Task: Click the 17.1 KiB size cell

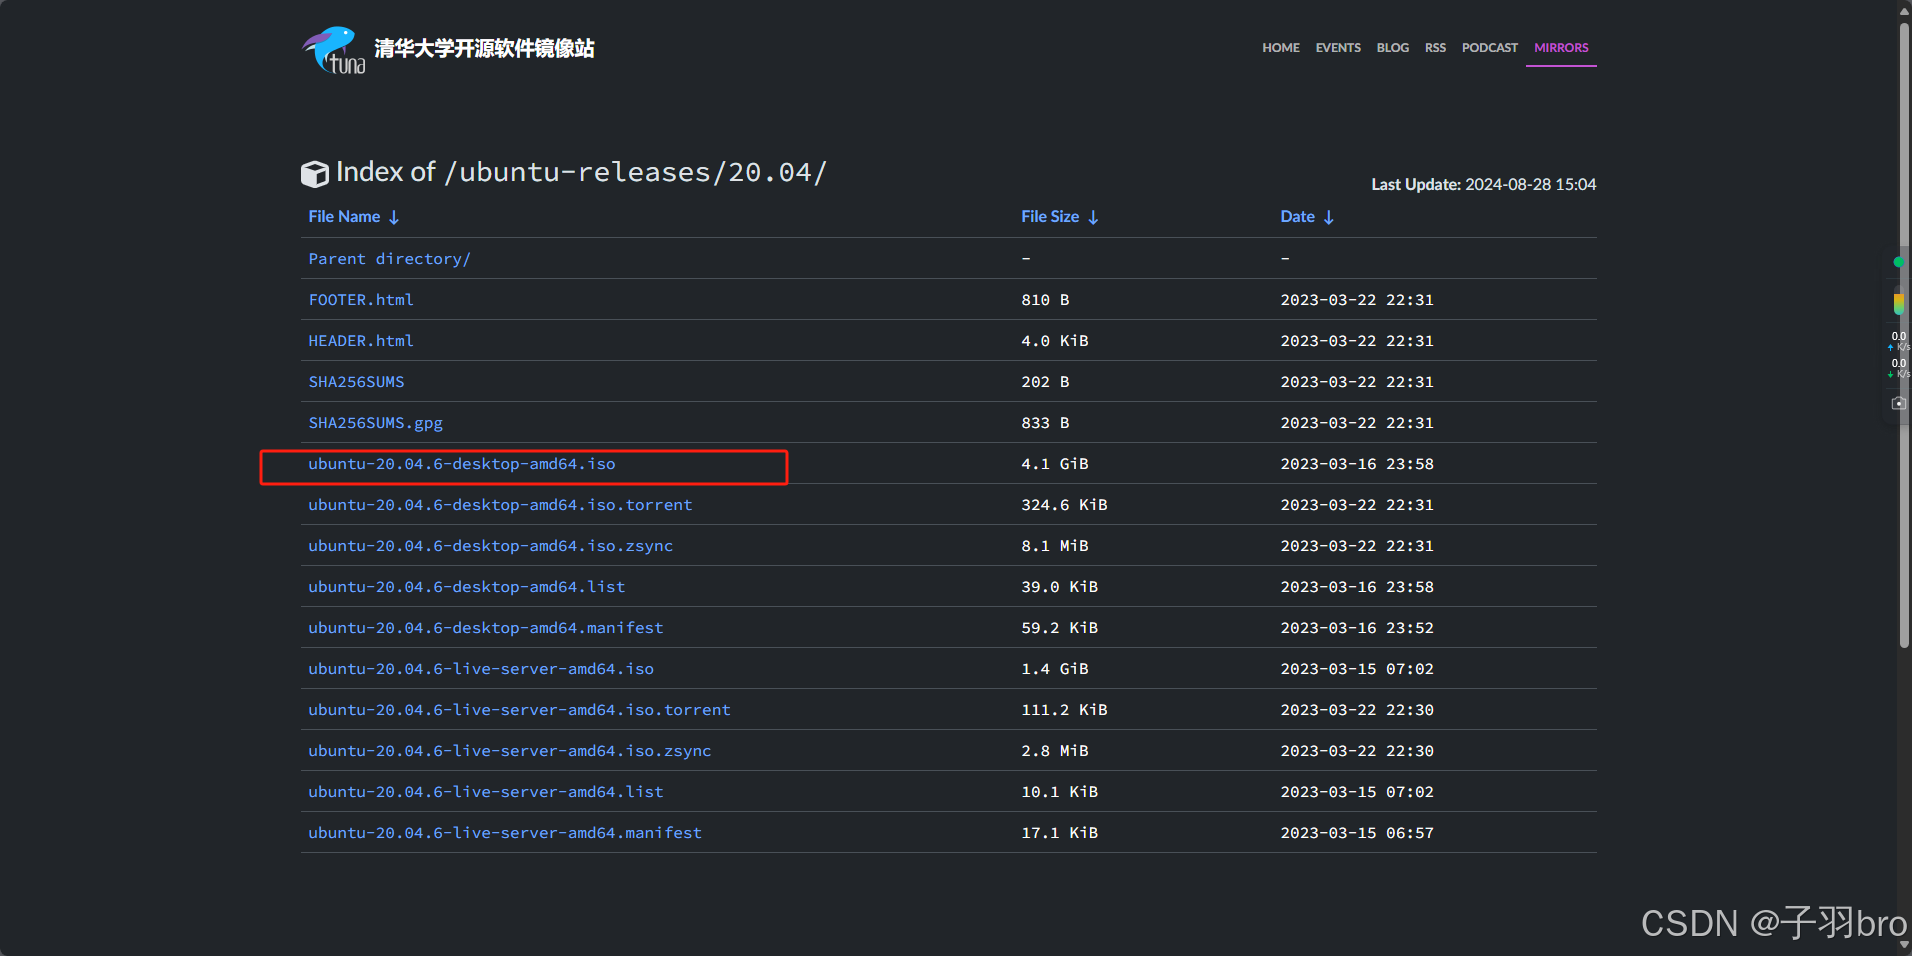Action: (x=1060, y=833)
